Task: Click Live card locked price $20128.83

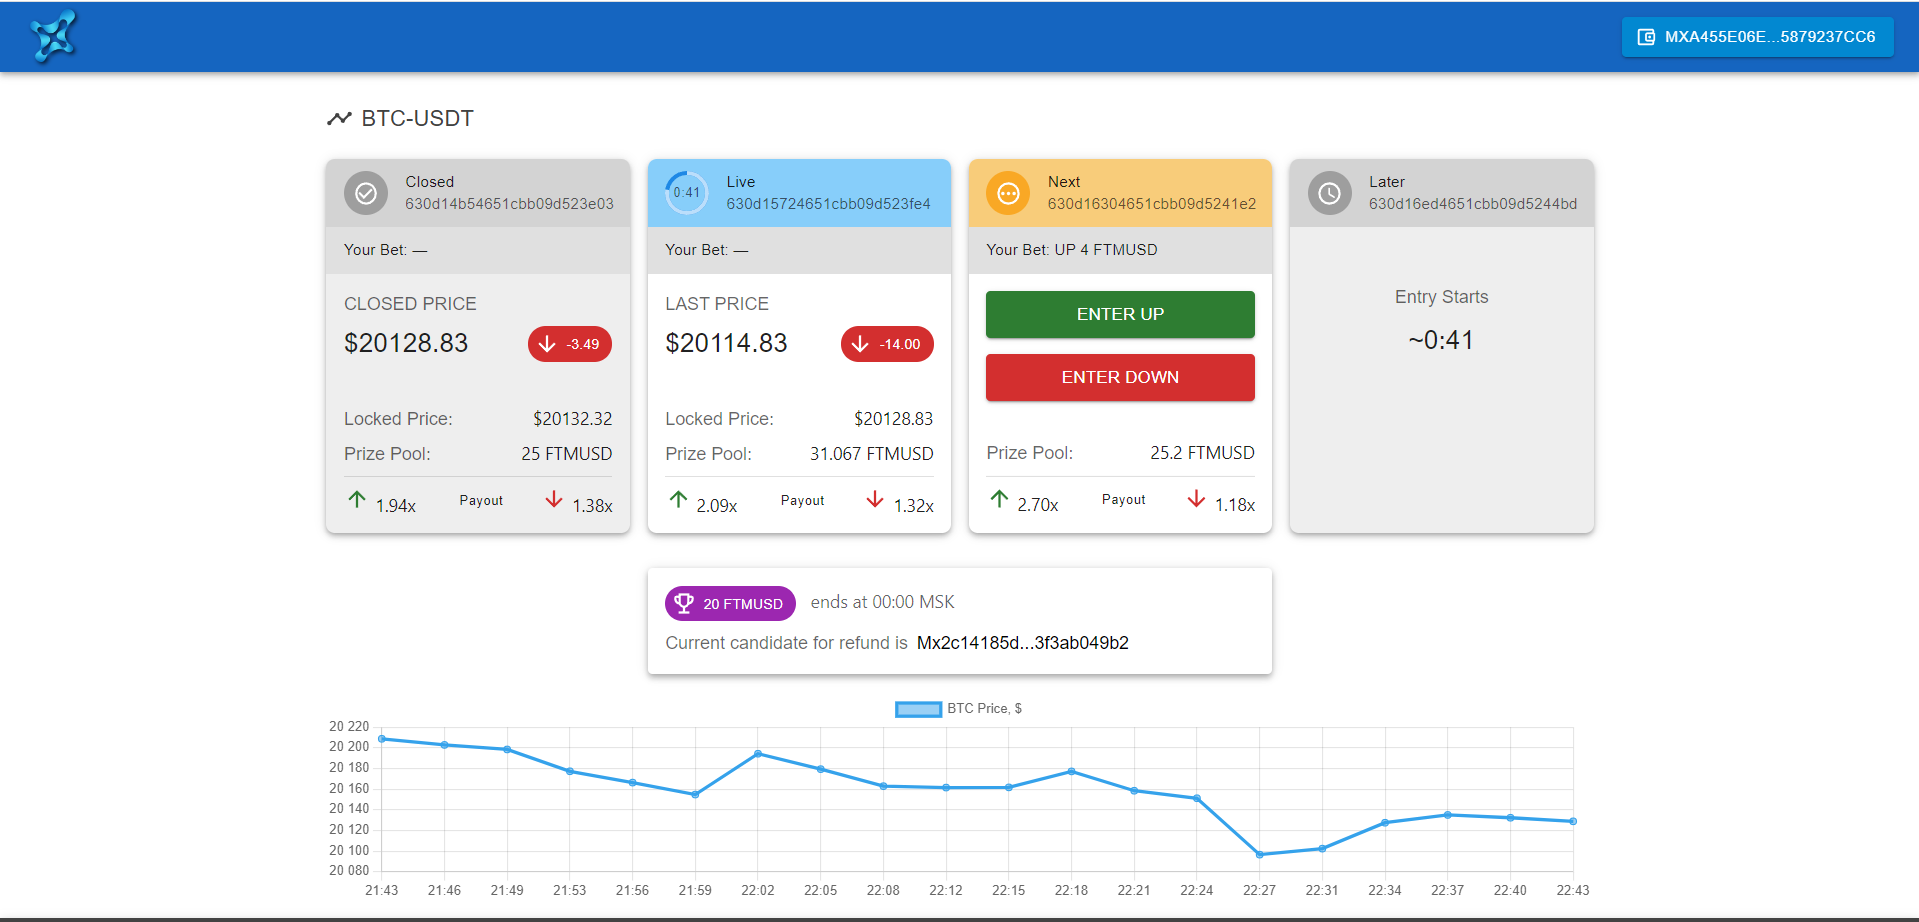Action: [893, 419]
